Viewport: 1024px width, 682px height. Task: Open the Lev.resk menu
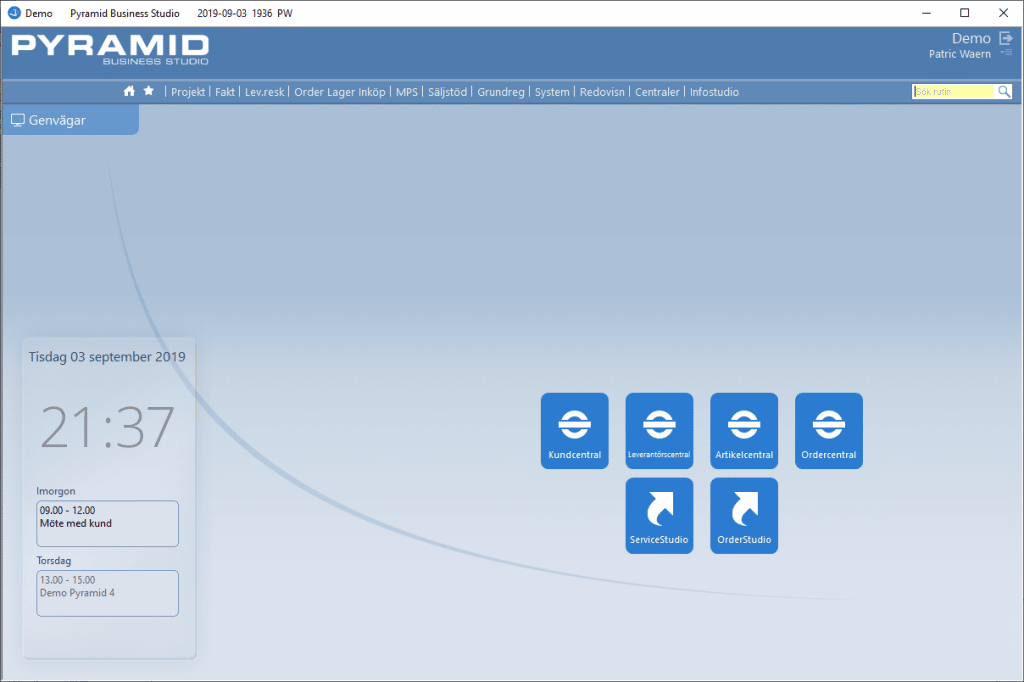tap(264, 92)
